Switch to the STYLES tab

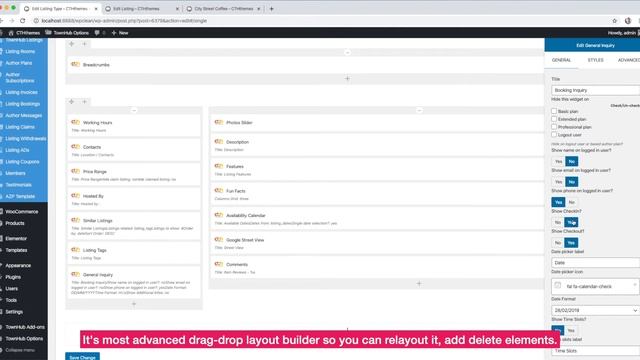pyautogui.click(x=595, y=60)
